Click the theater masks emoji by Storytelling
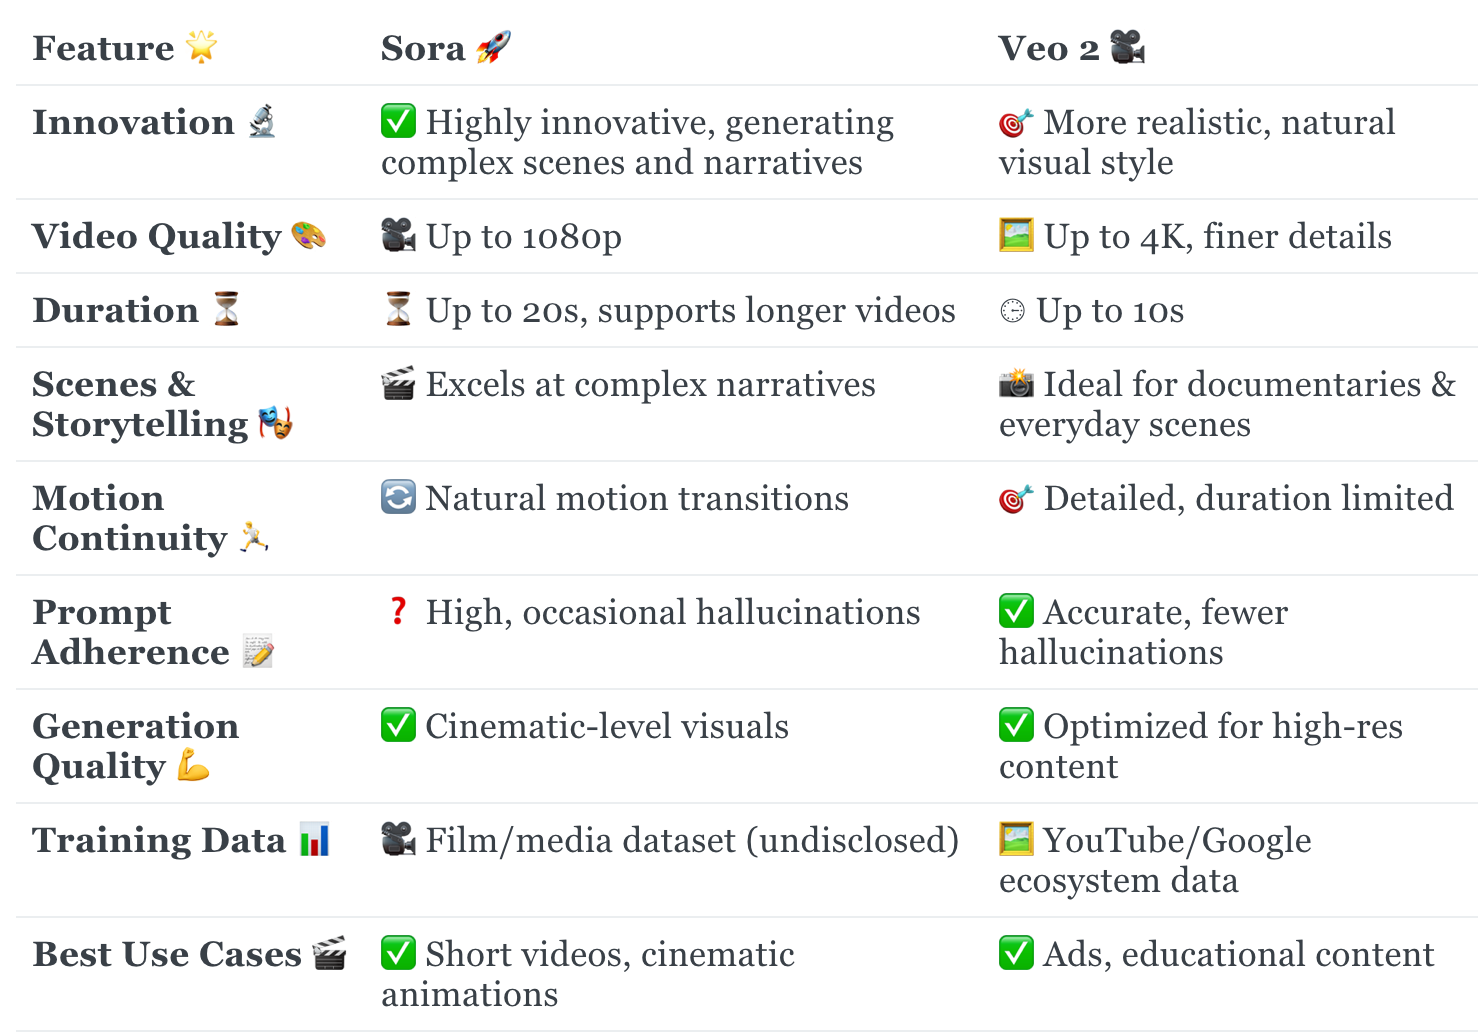The width and height of the screenshot is (1478, 1034). (275, 423)
